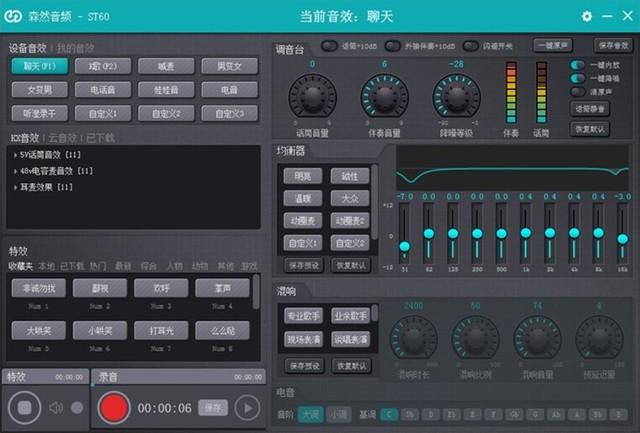Toggle the 外接伴奏+10dB switch
The height and width of the screenshot is (433, 640).
[393, 46]
